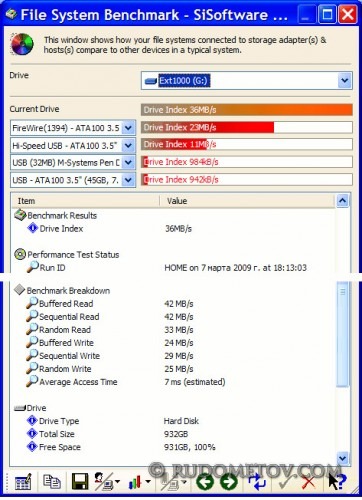Click the "33 MB/s" Random Read value
The width and height of the screenshot is (362, 500).
(179, 330)
